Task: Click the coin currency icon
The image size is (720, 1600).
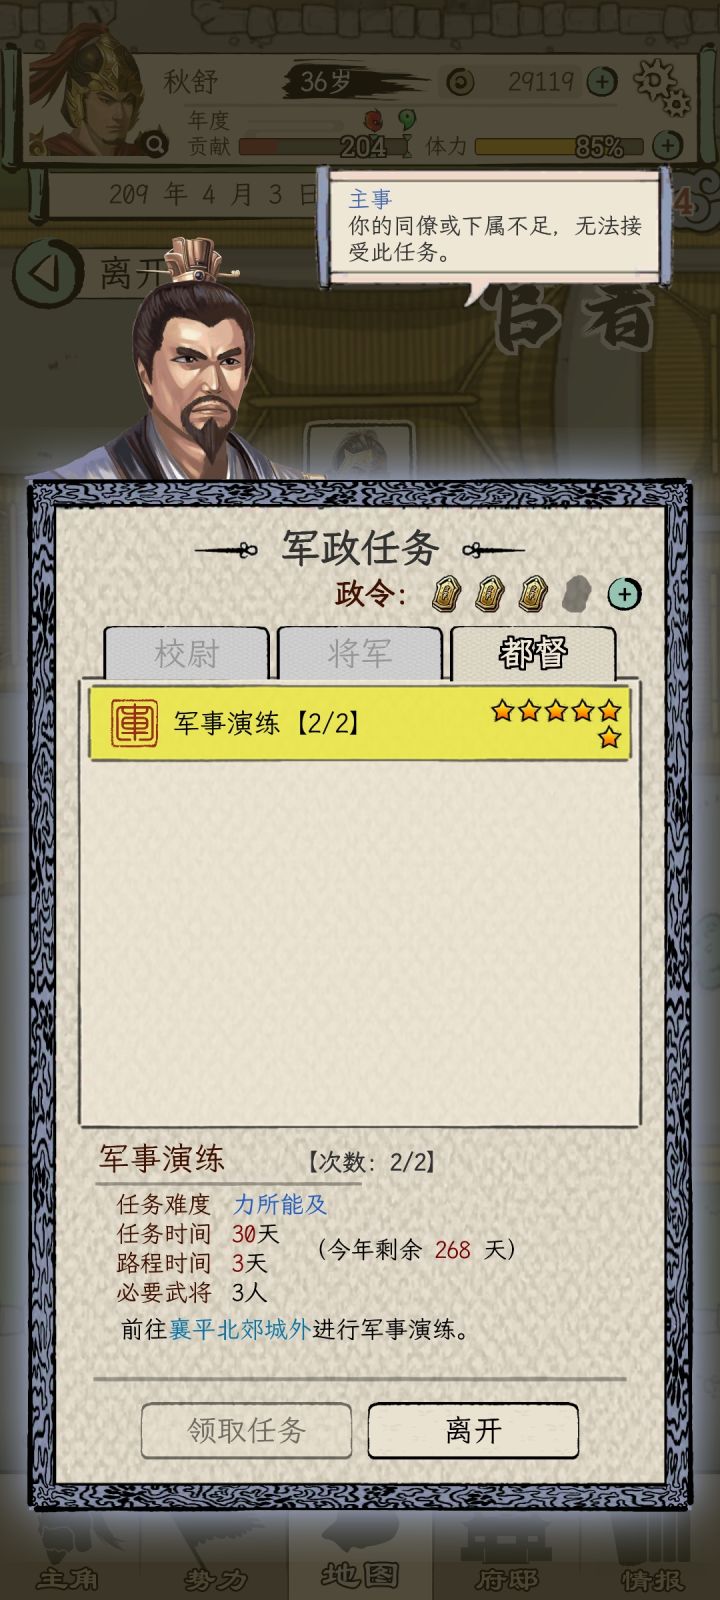Action: pyautogui.click(x=460, y=82)
